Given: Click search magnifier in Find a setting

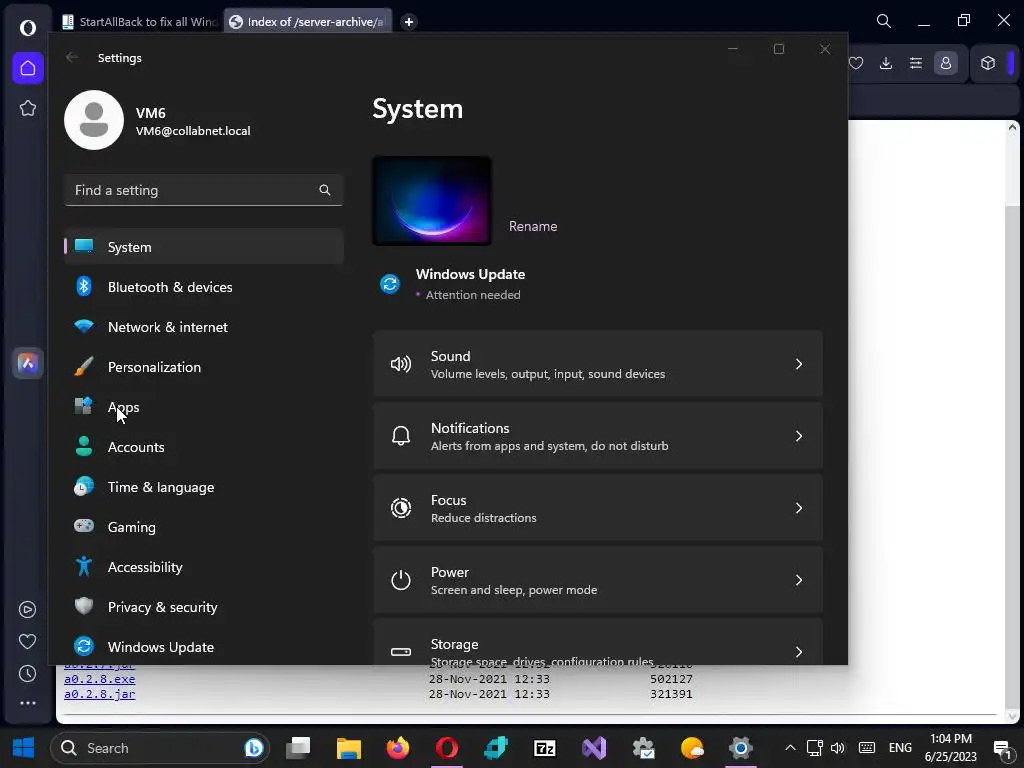Looking at the screenshot, I should click(x=325, y=190).
